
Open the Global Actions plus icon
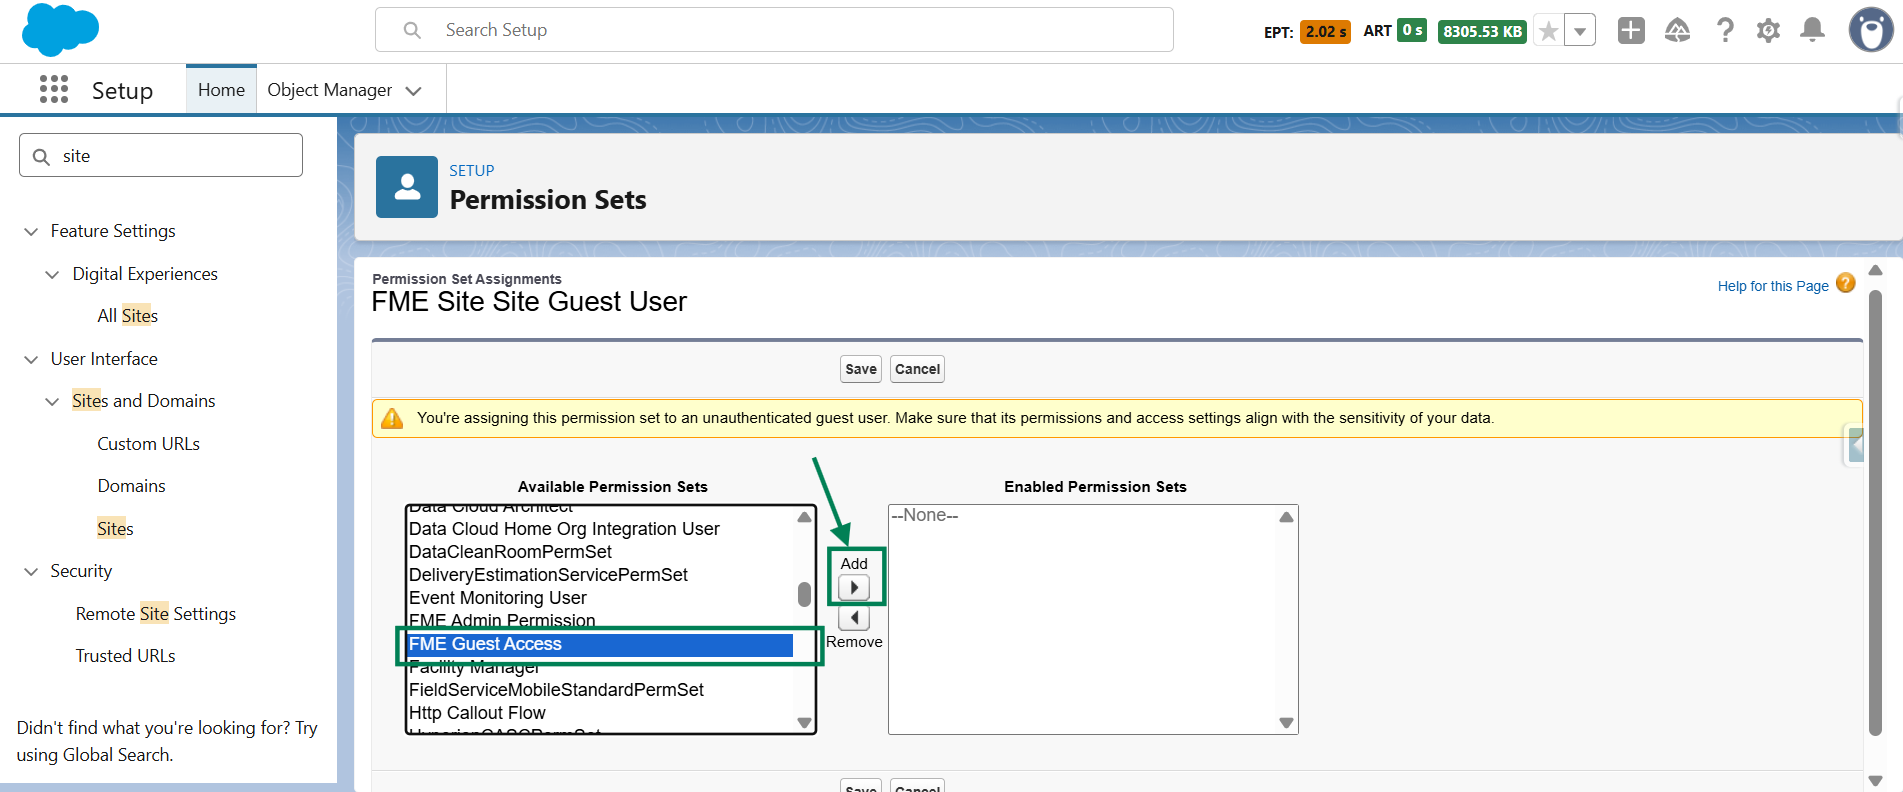click(x=1631, y=31)
